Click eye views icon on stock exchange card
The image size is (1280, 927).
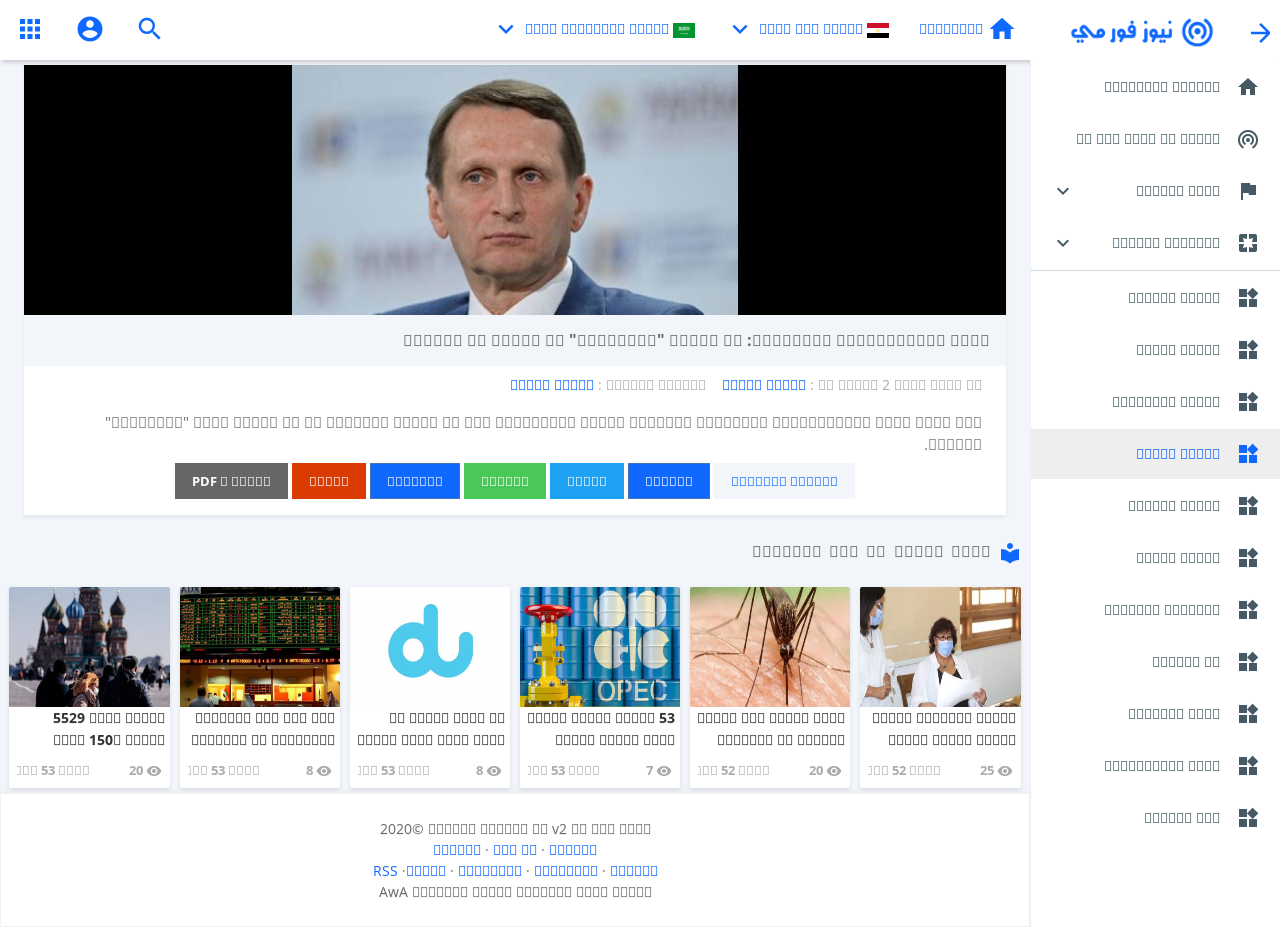point(325,771)
